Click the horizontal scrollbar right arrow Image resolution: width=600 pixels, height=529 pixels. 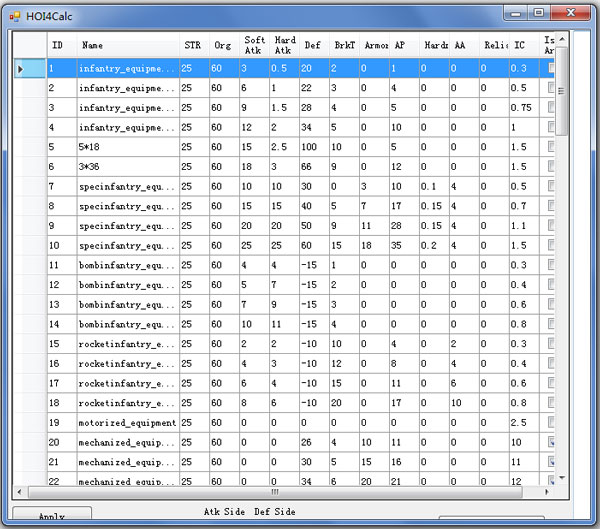(x=547, y=492)
